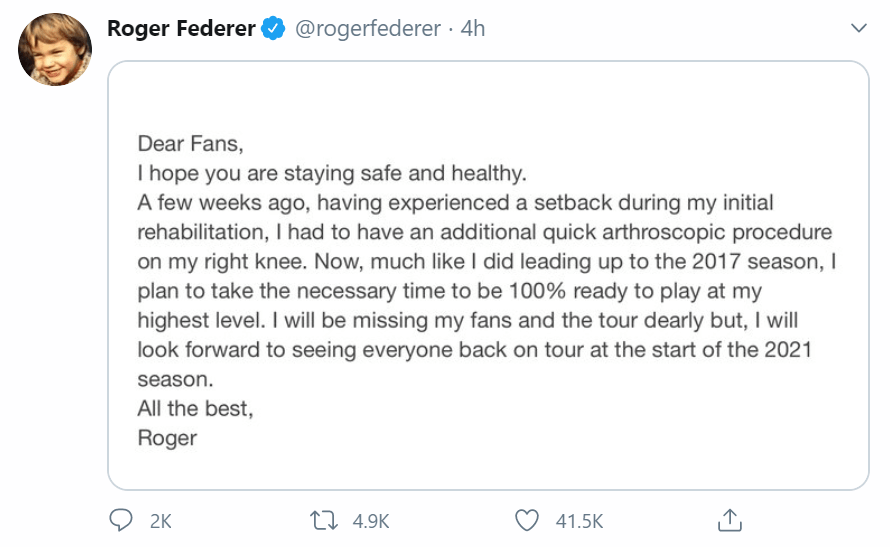890x547 pixels.
Task: Retweet this post using the arrows icon
Action: click(x=325, y=520)
